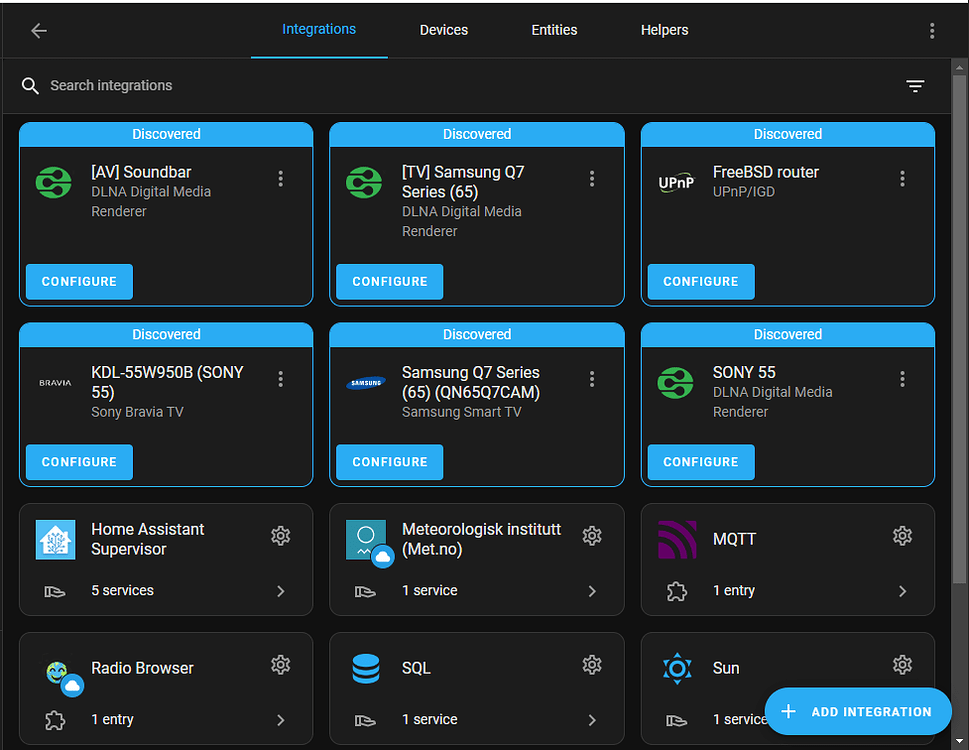Click the Samsung logo on the Smart TV card
Image resolution: width=969 pixels, height=750 pixels.
point(365,382)
